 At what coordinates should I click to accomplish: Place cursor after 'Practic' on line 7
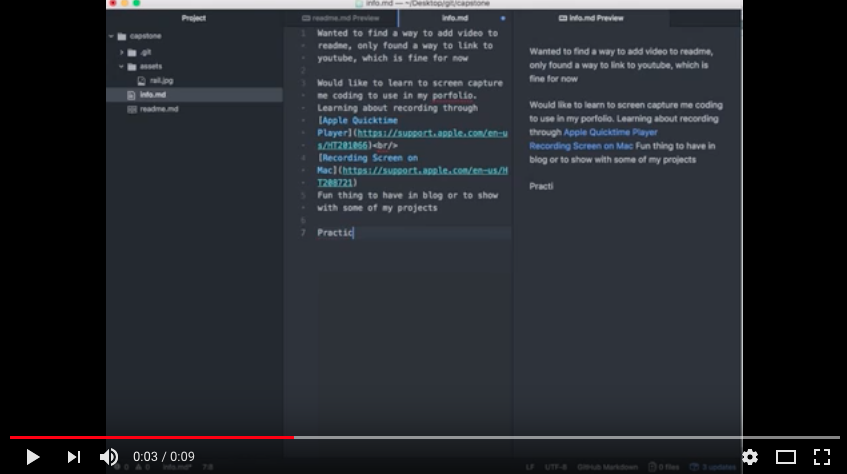point(354,233)
